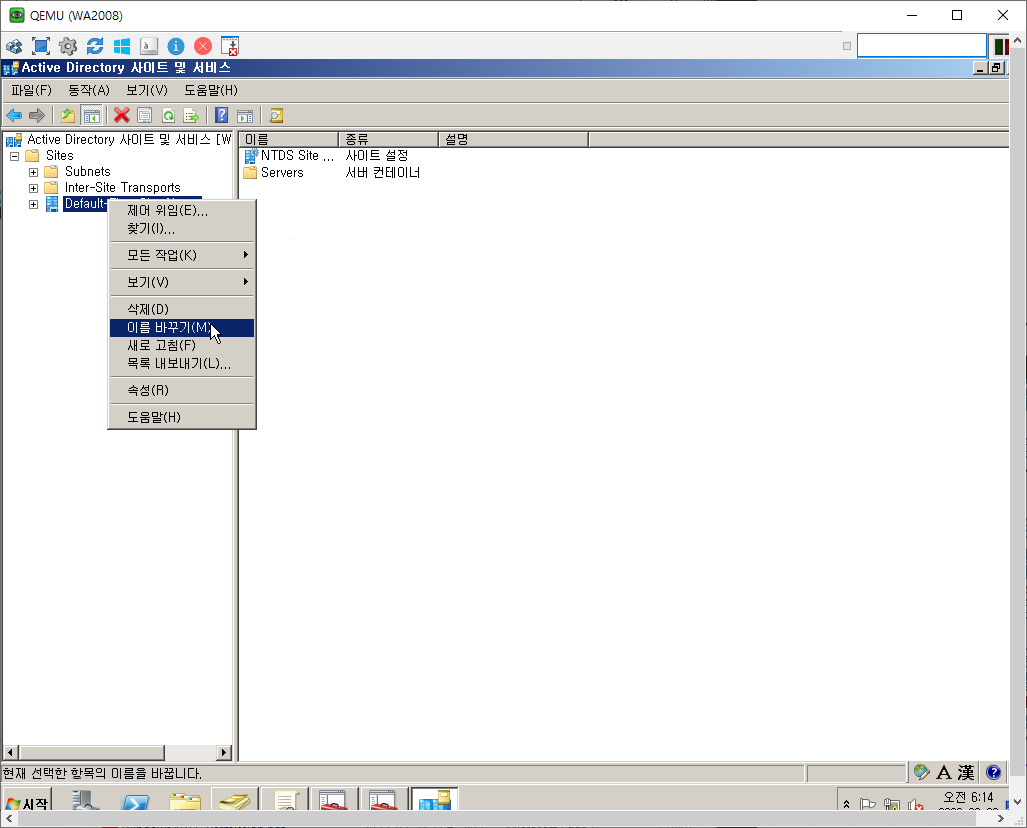
Task: Click the Up one level folder icon
Action: point(67,116)
